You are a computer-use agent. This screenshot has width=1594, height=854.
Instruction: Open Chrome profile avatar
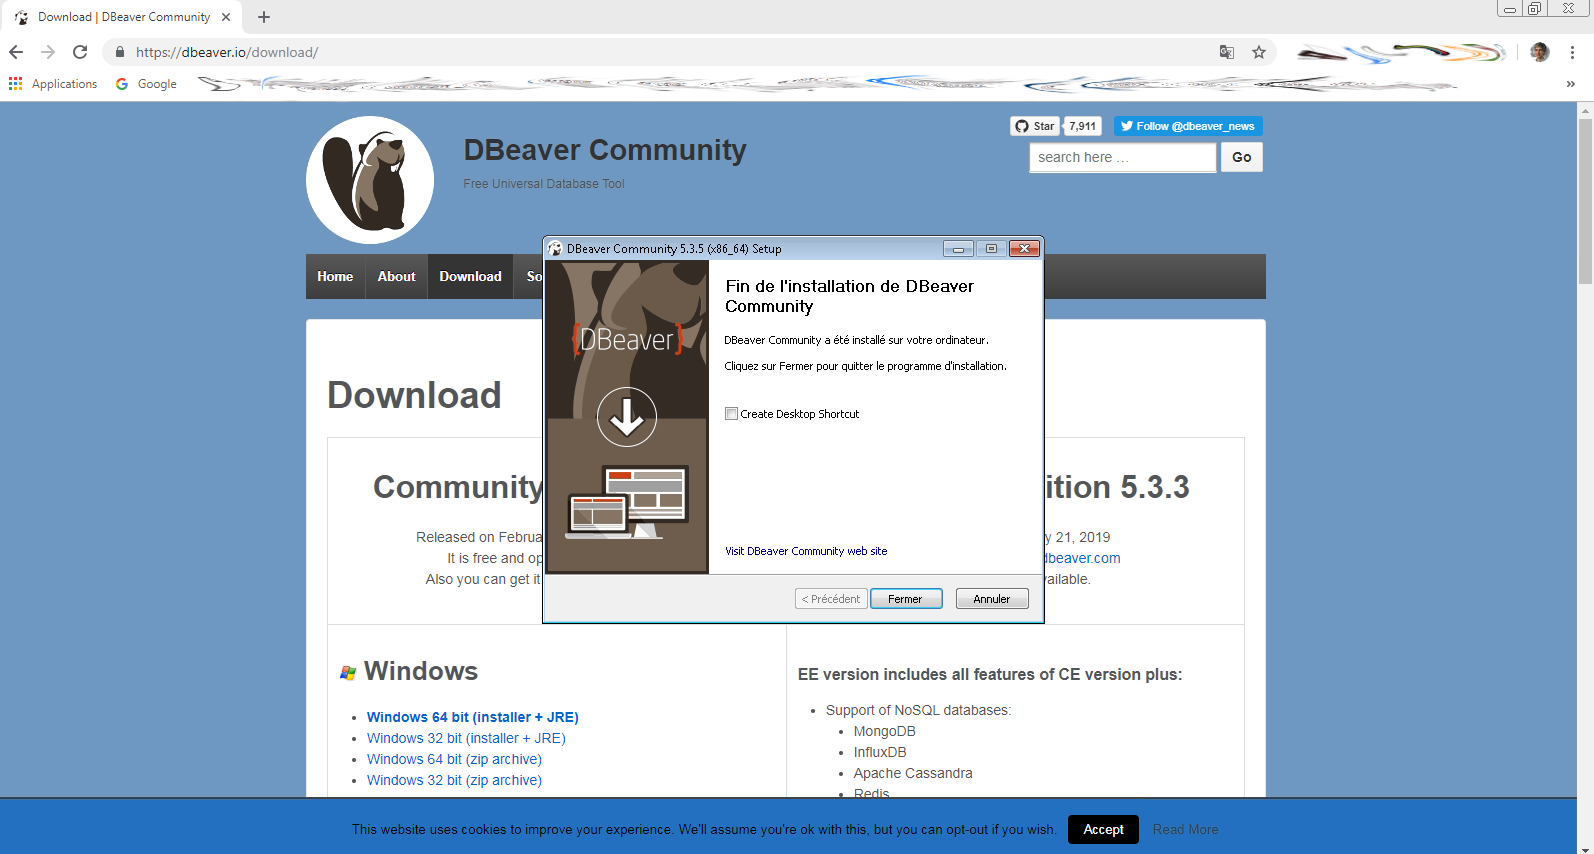pos(1540,52)
